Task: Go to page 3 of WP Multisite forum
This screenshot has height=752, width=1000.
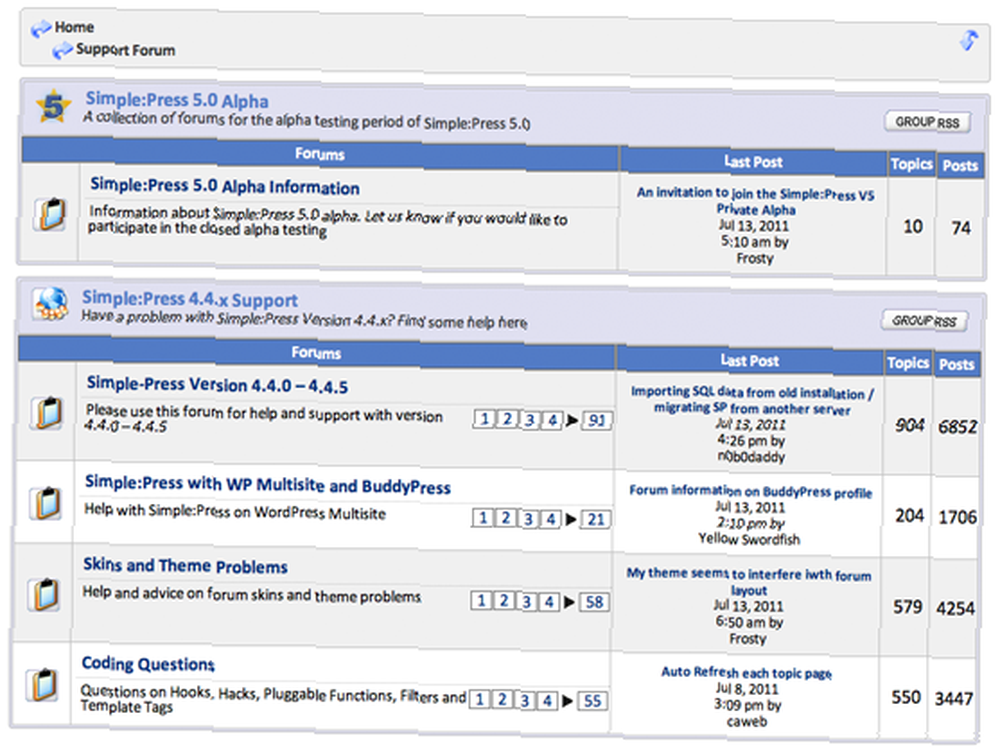Action: [x=528, y=519]
